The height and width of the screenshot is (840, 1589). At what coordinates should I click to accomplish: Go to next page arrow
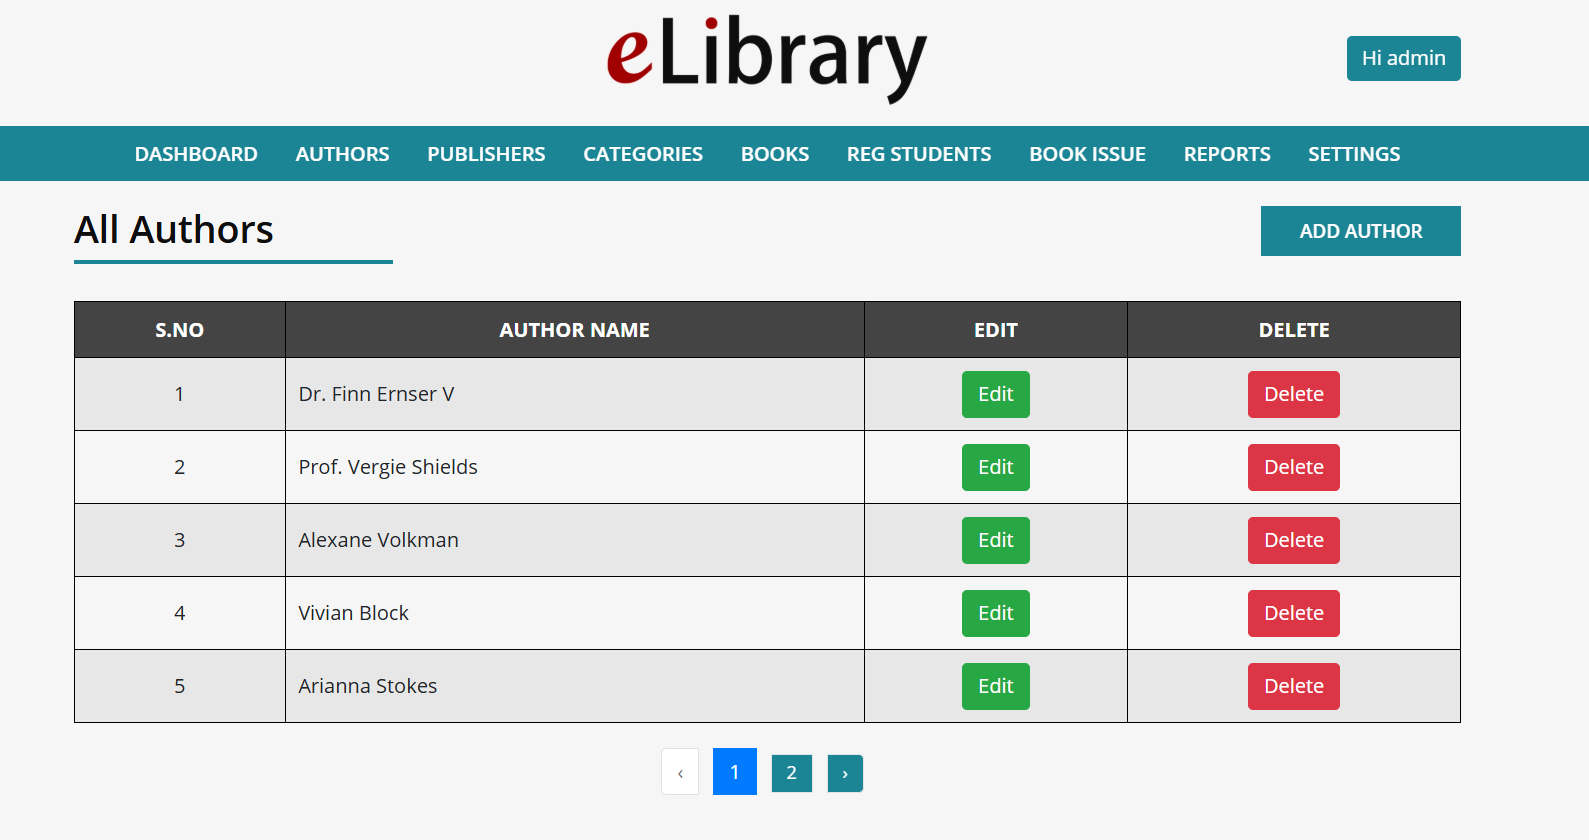click(845, 773)
